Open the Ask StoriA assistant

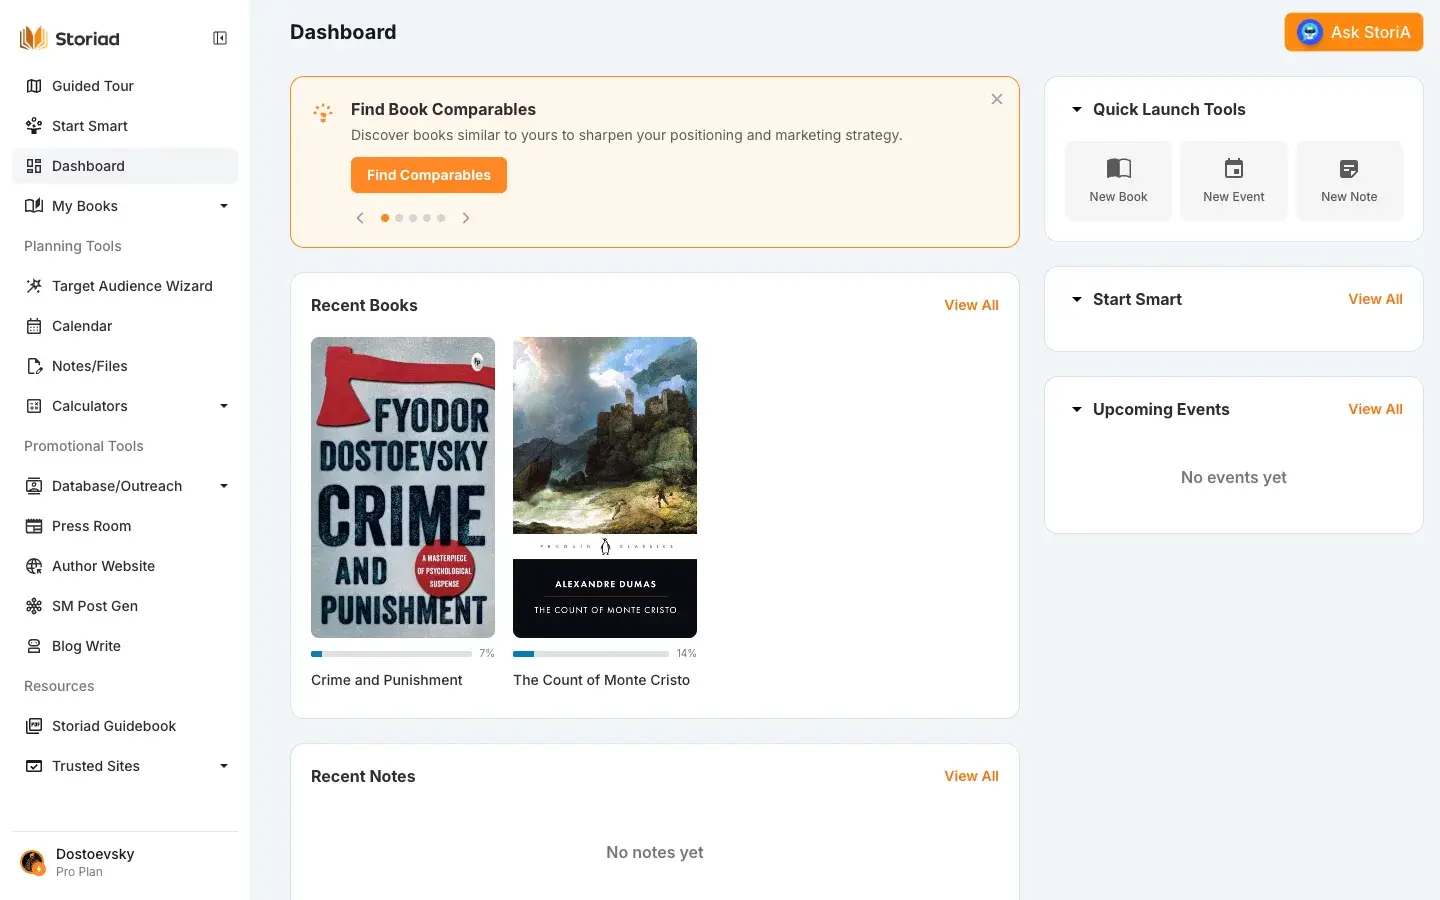tap(1354, 32)
